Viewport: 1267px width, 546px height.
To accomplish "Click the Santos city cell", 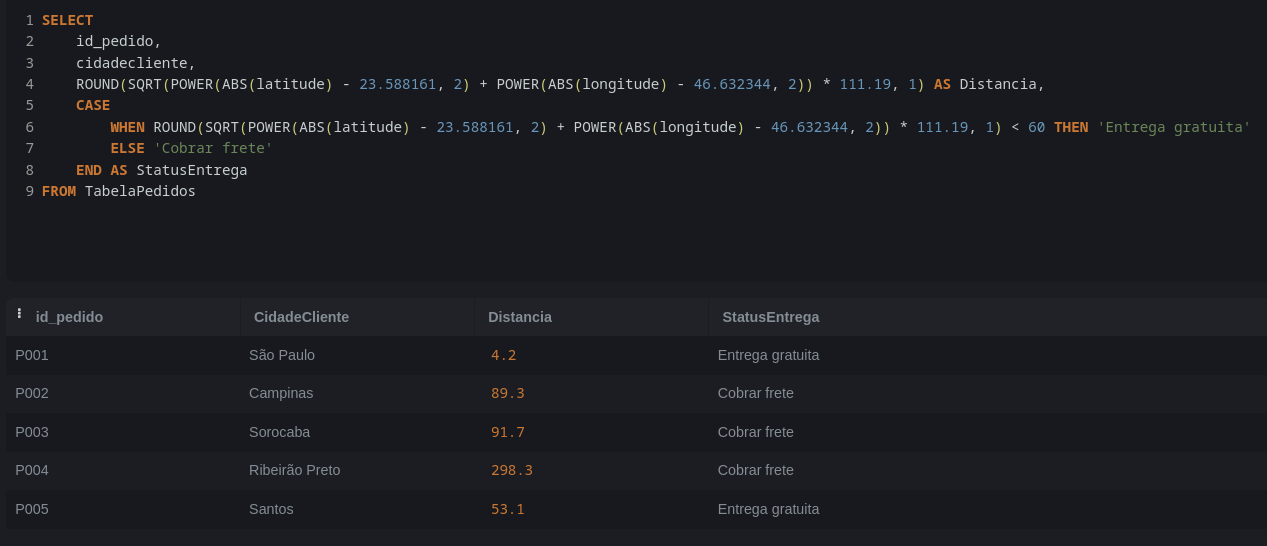I will pyautogui.click(x=271, y=509).
